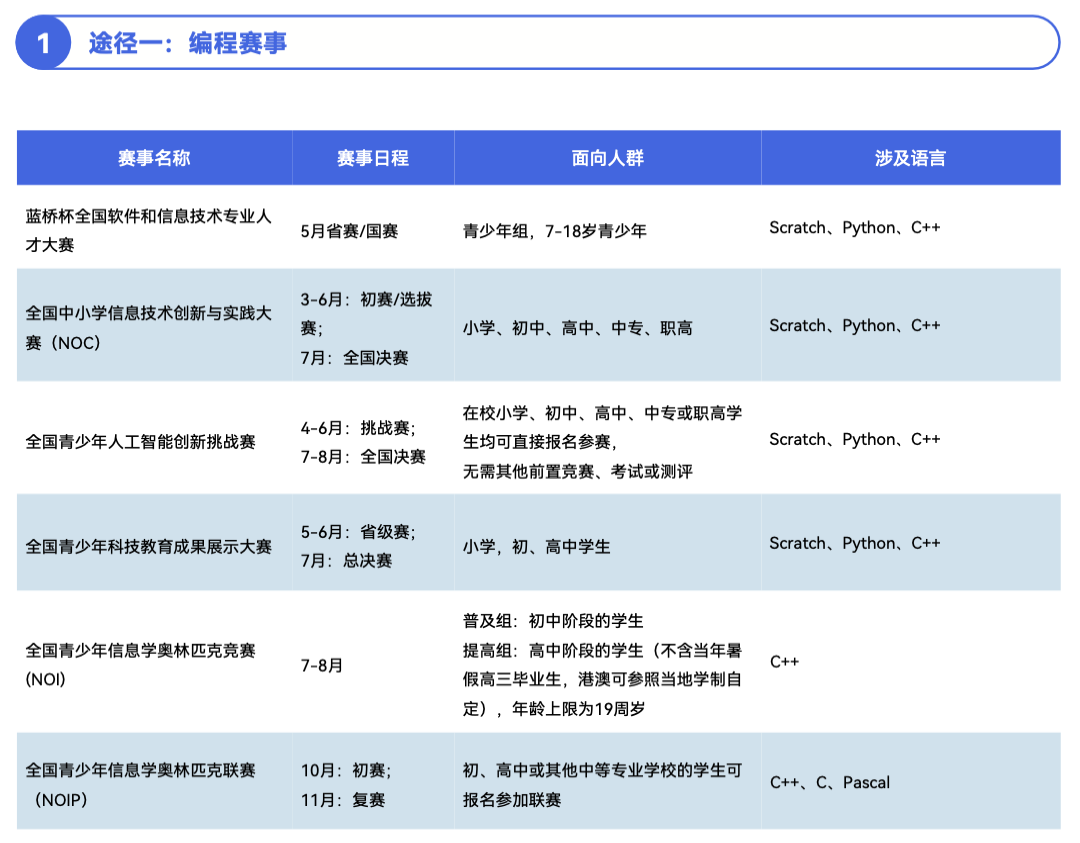This screenshot has height=843, width=1080.
Task: Click the Scratch、Python、C++ cell in first row
Action: click(x=855, y=228)
